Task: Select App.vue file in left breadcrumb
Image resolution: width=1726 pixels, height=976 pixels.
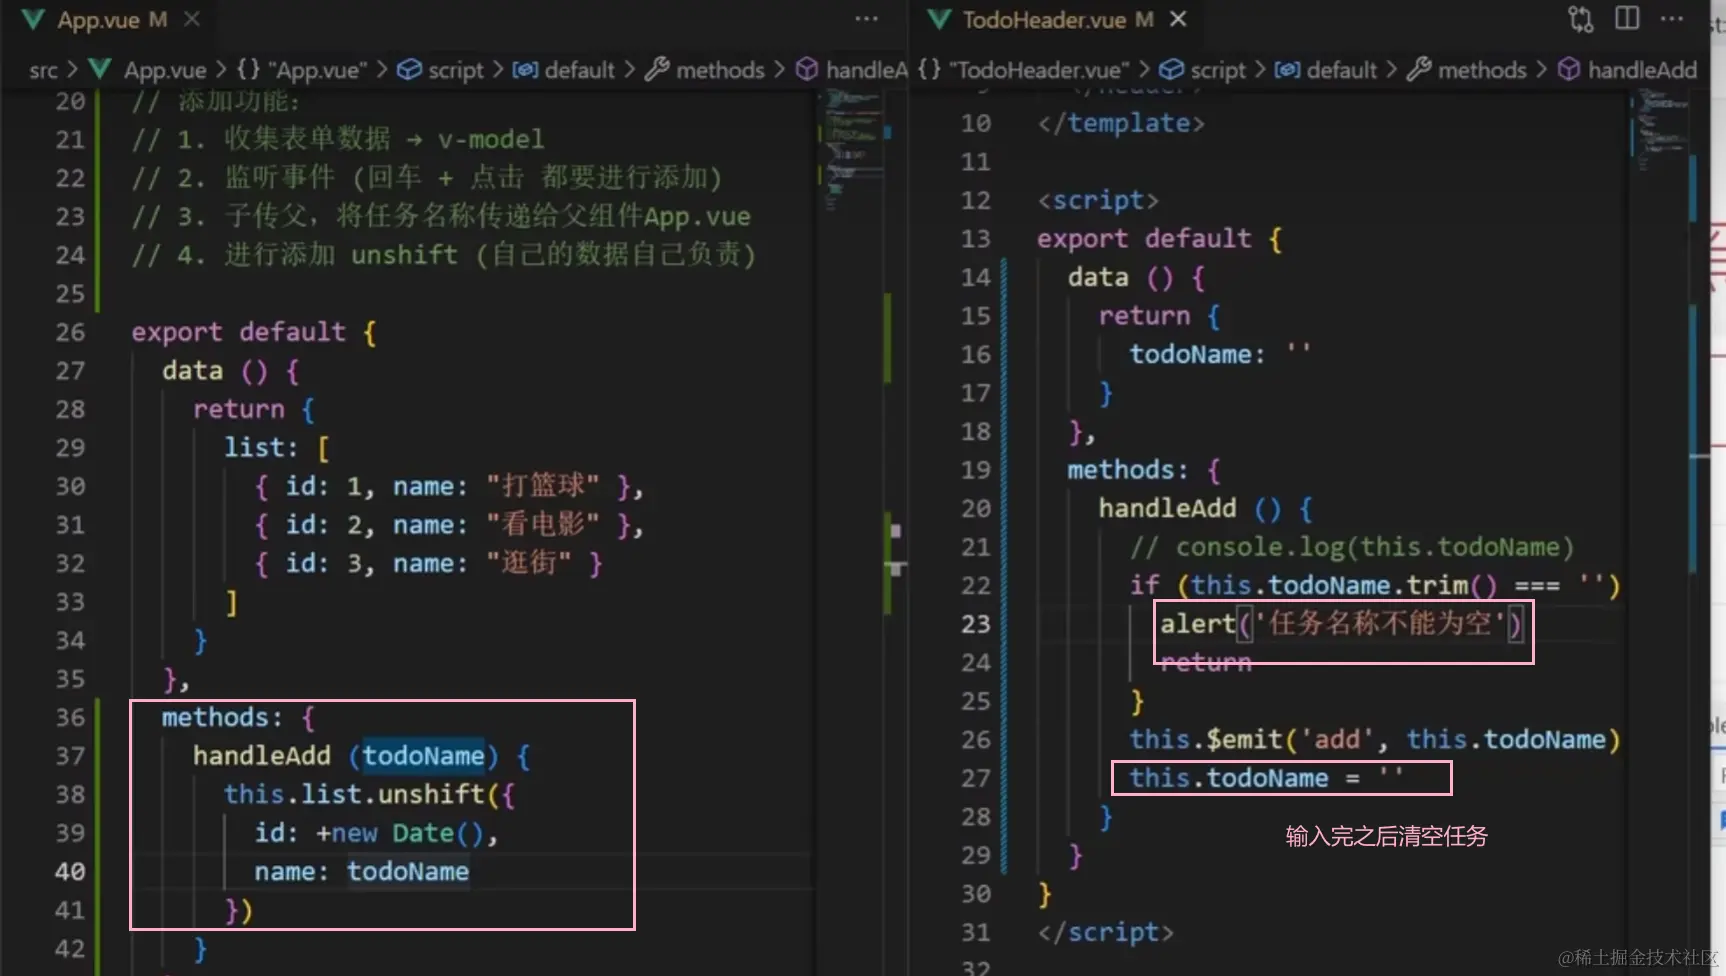Action: point(165,70)
